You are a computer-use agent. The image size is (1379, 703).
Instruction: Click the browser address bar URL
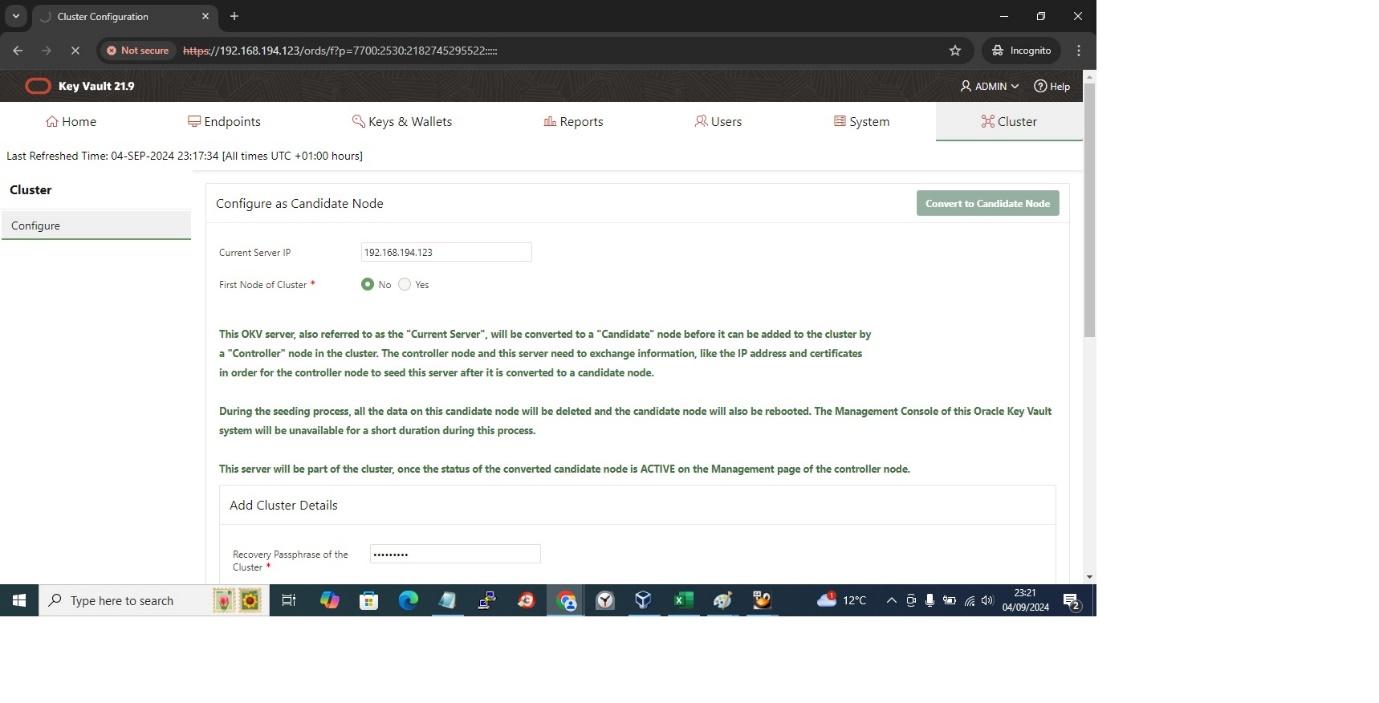pyautogui.click(x=341, y=50)
